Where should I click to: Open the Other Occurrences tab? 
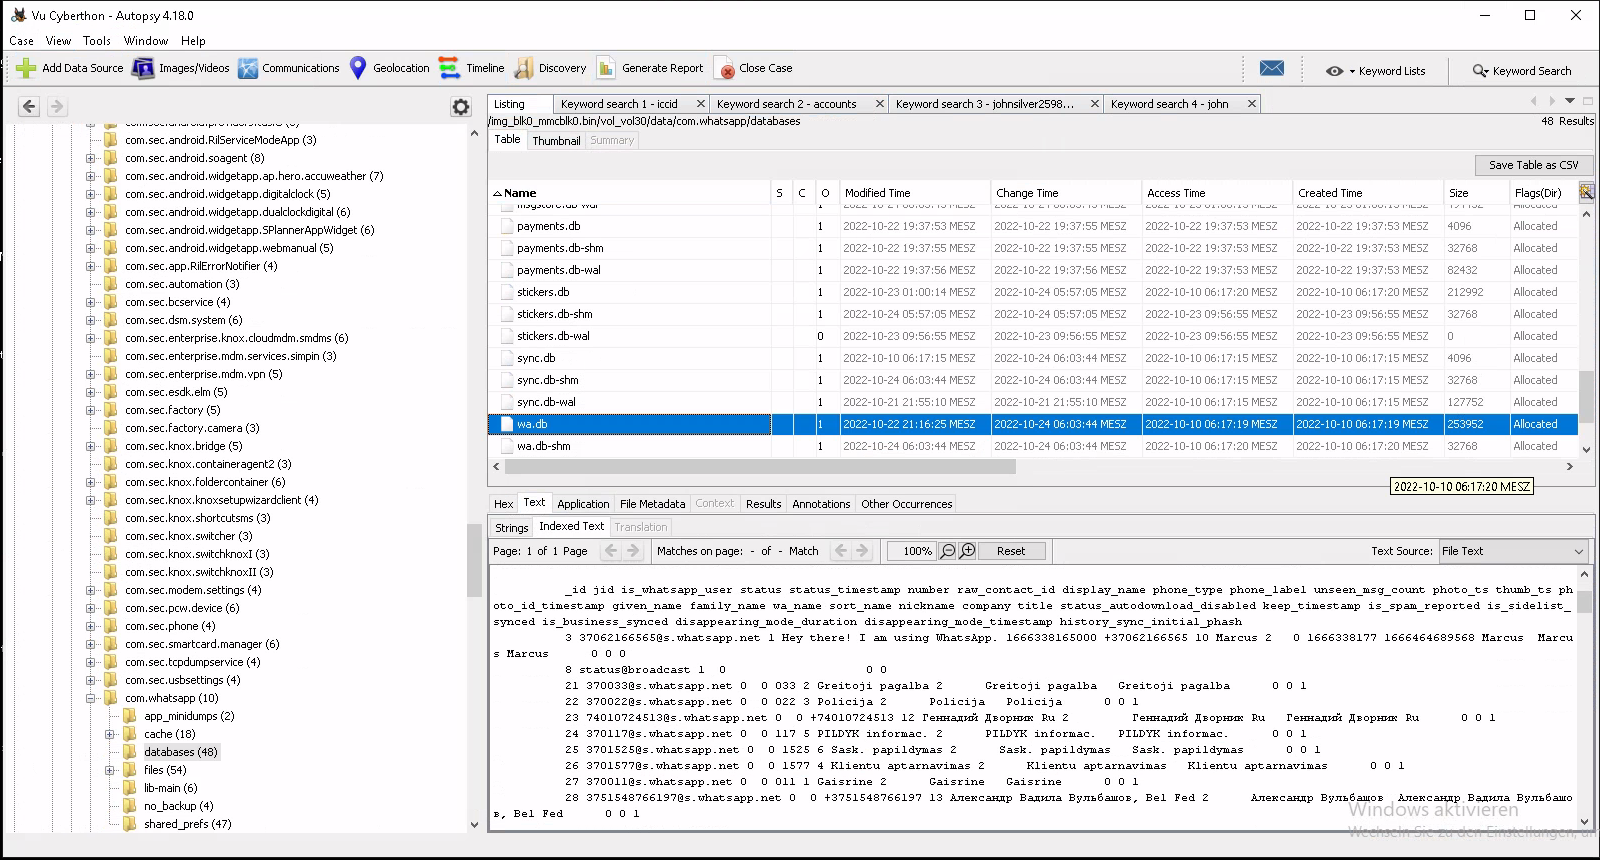(907, 504)
